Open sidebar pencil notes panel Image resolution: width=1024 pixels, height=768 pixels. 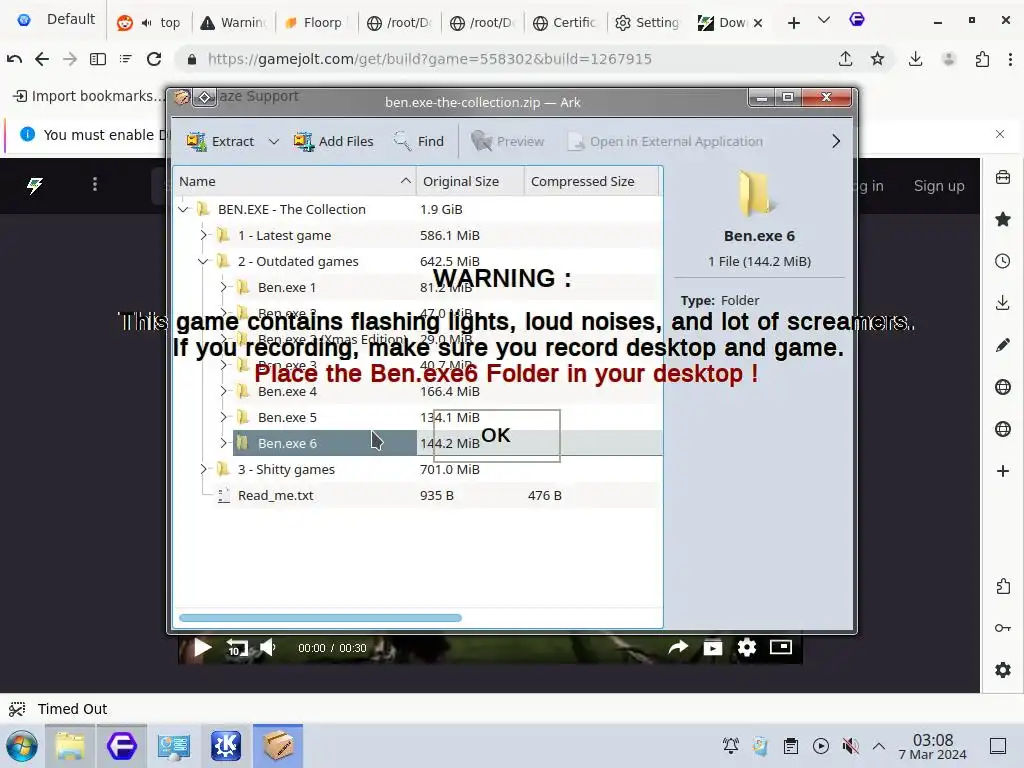pyautogui.click(x=1002, y=345)
